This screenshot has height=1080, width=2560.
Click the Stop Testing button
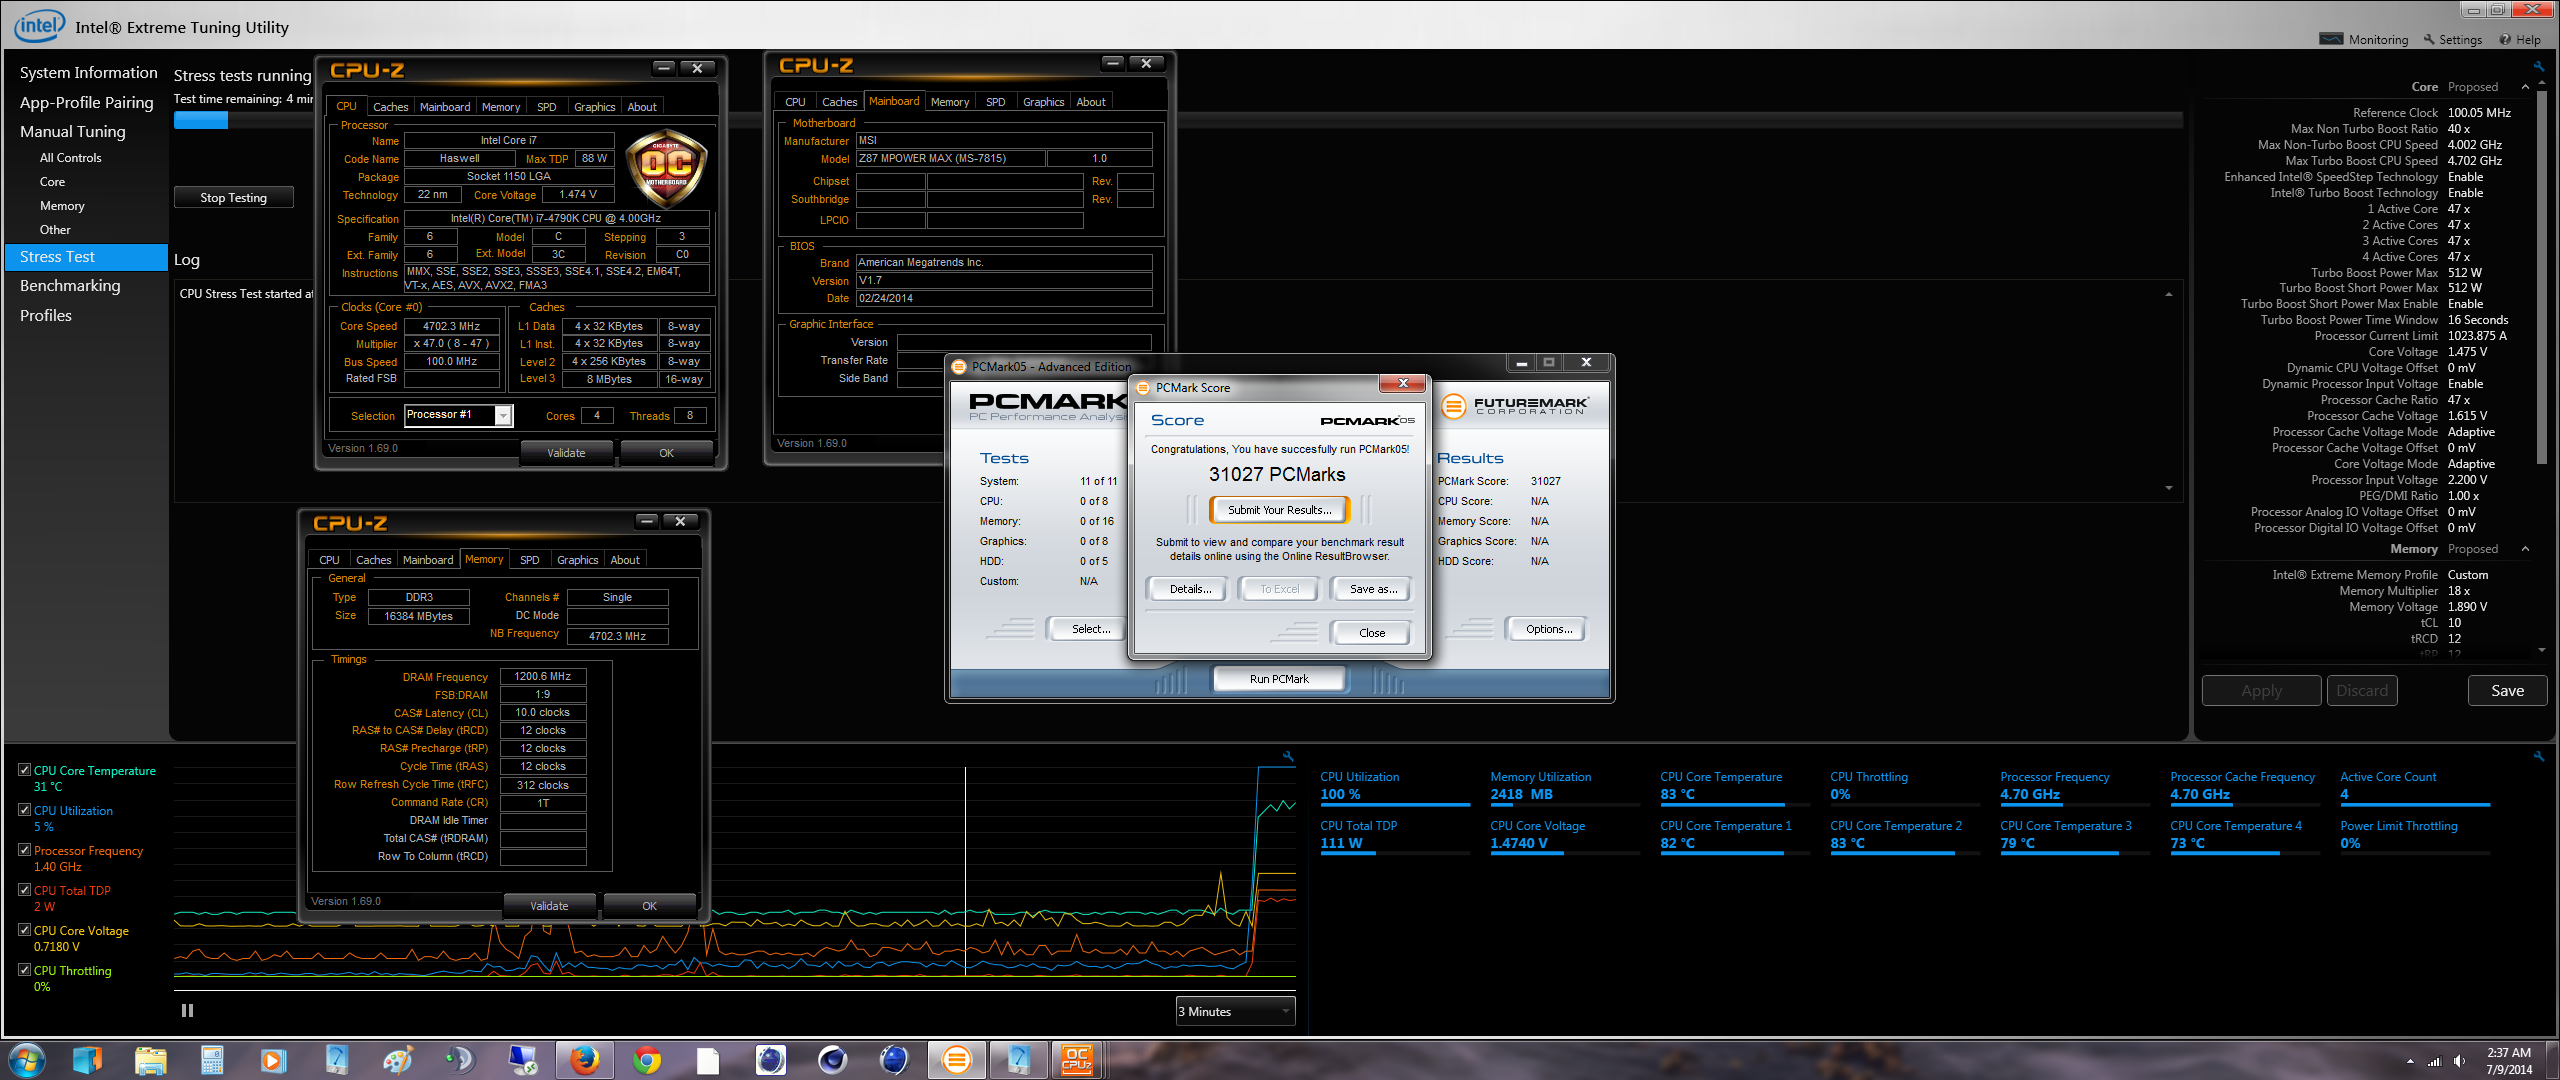point(233,198)
